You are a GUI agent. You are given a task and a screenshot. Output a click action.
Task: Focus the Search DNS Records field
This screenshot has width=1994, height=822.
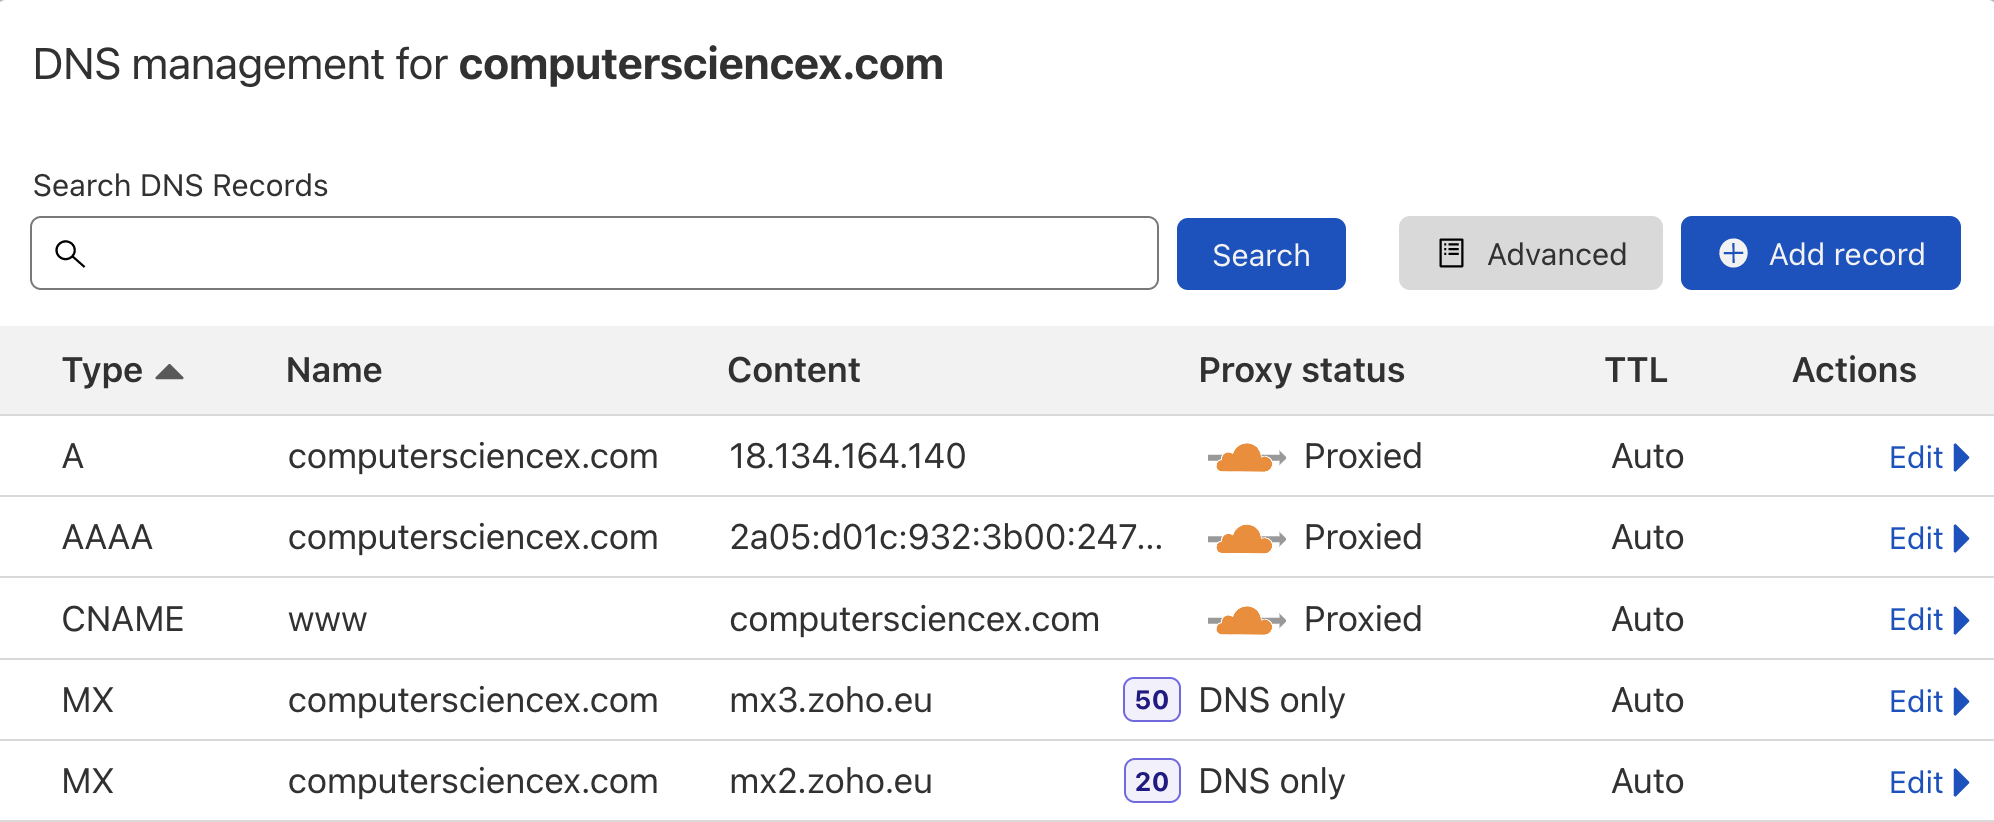click(594, 253)
